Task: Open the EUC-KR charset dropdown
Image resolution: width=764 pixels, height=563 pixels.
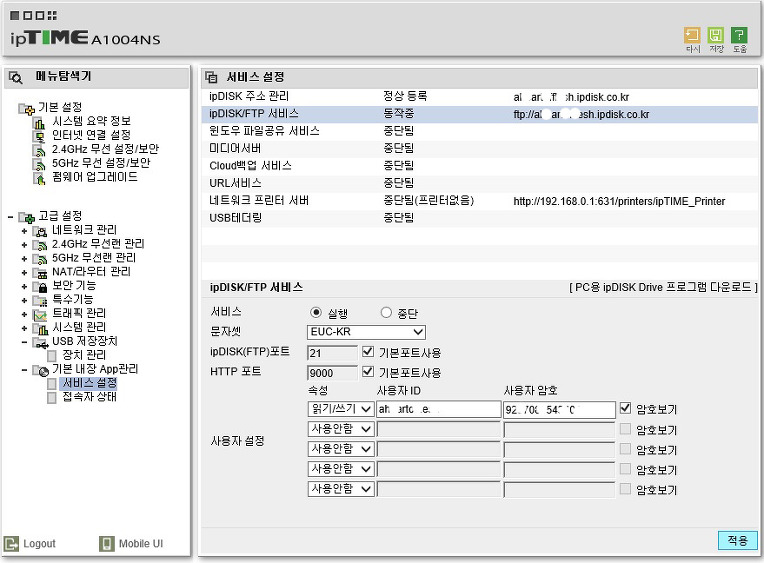Action: [x=366, y=332]
